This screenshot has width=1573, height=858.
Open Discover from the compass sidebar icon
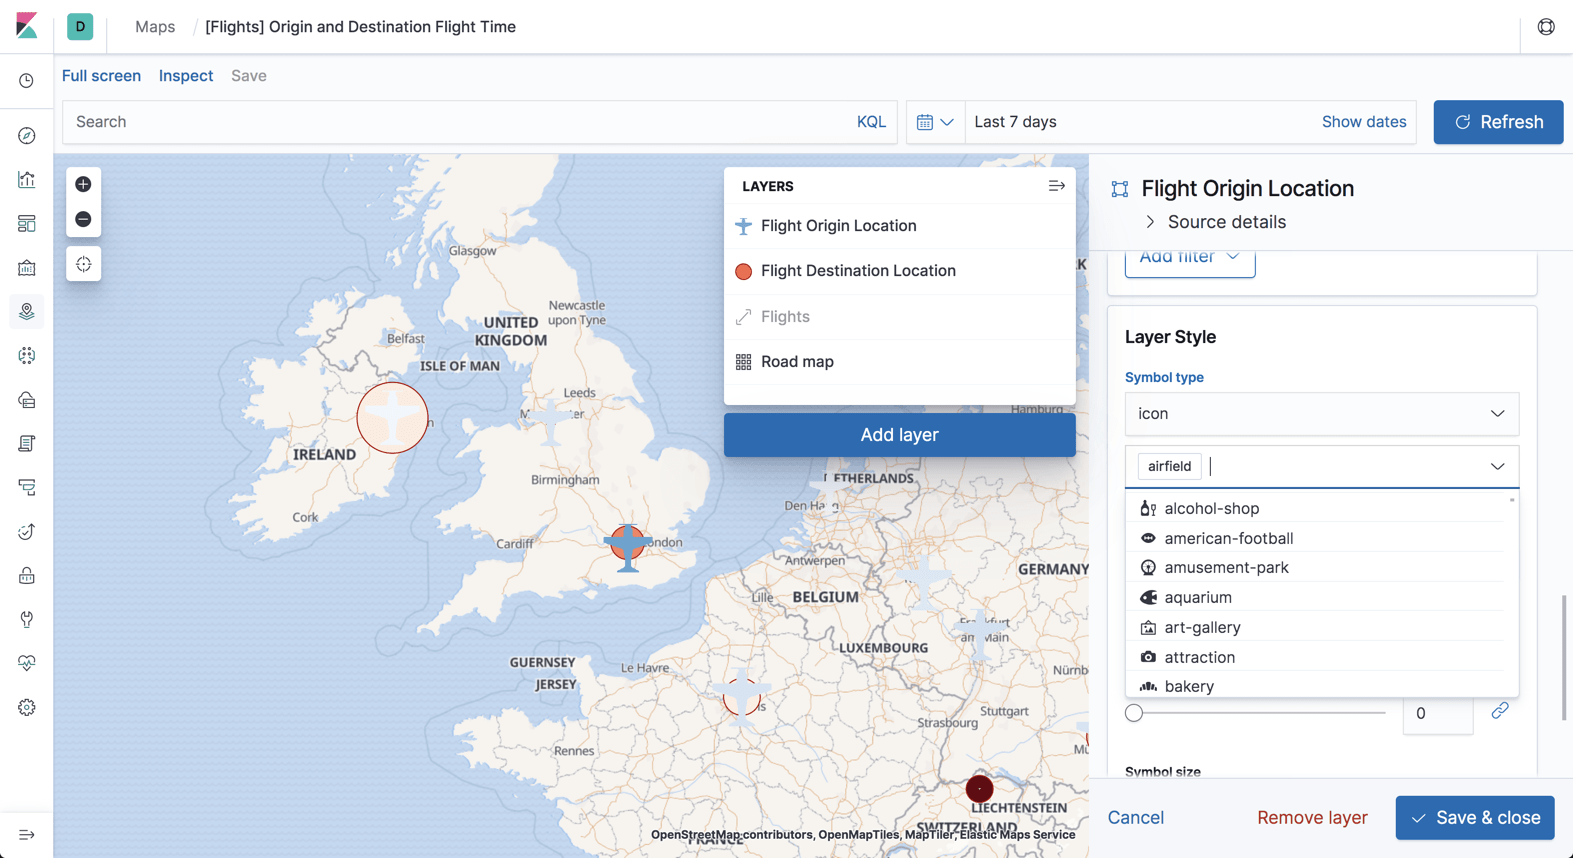pyautogui.click(x=27, y=136)
